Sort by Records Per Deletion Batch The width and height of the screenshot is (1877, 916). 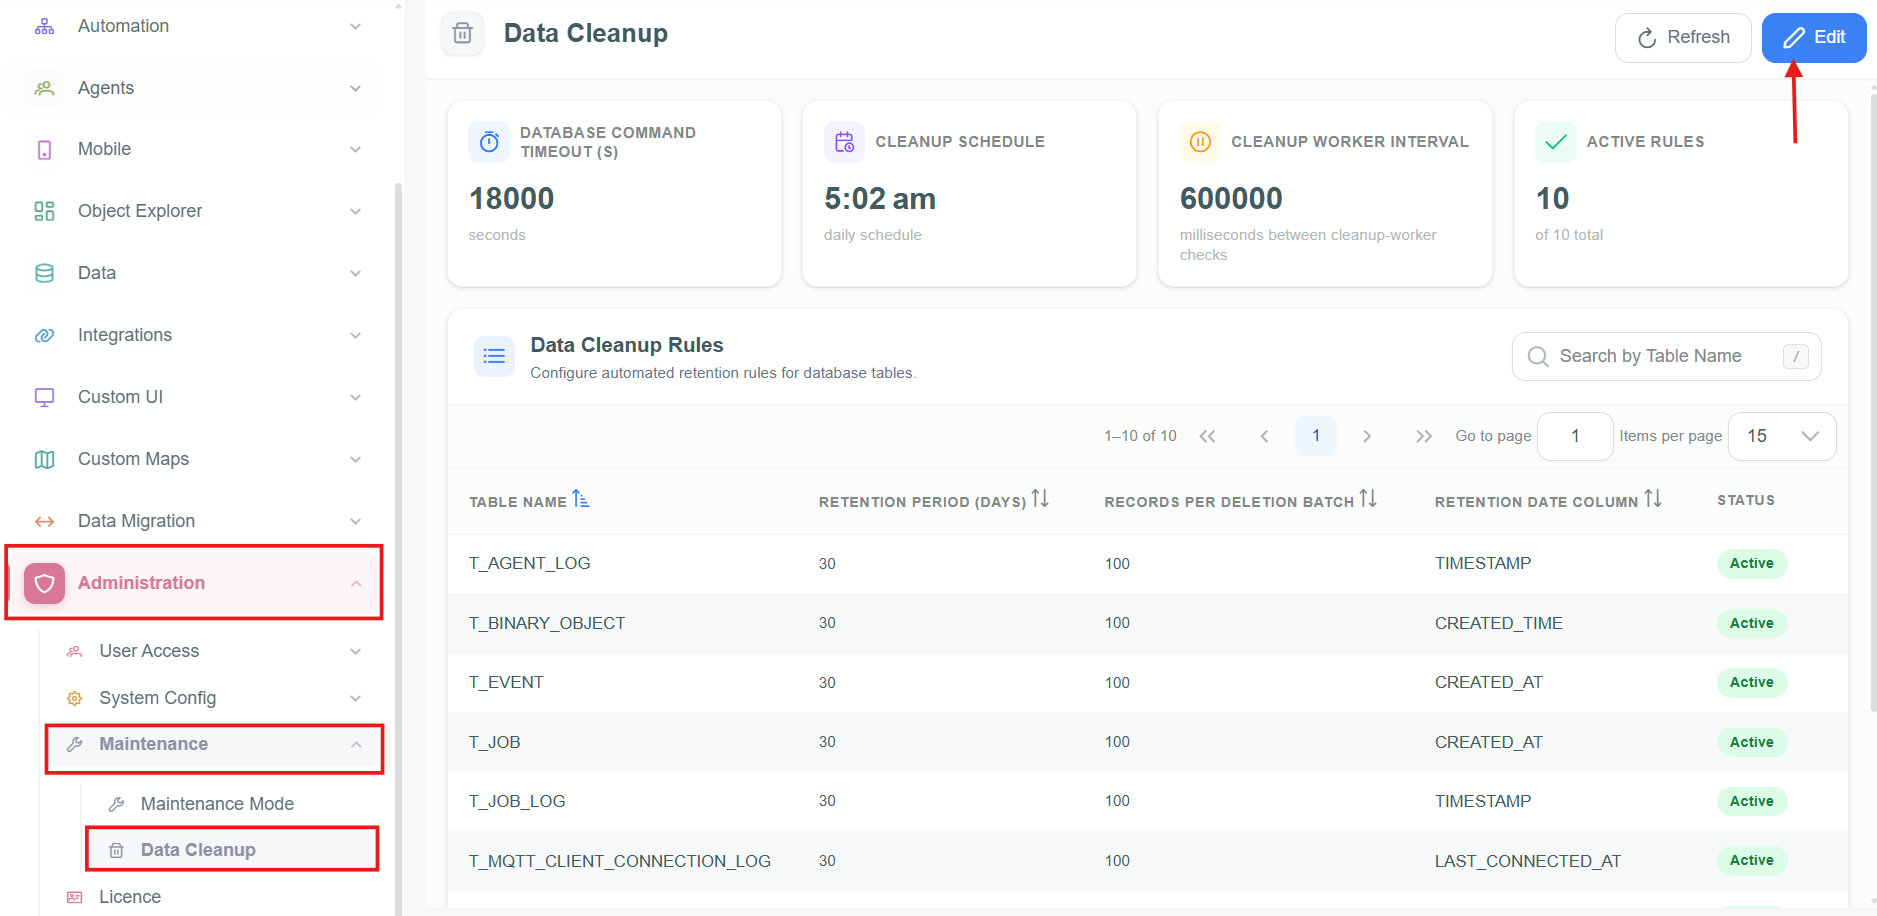[x=1368, y=498]
